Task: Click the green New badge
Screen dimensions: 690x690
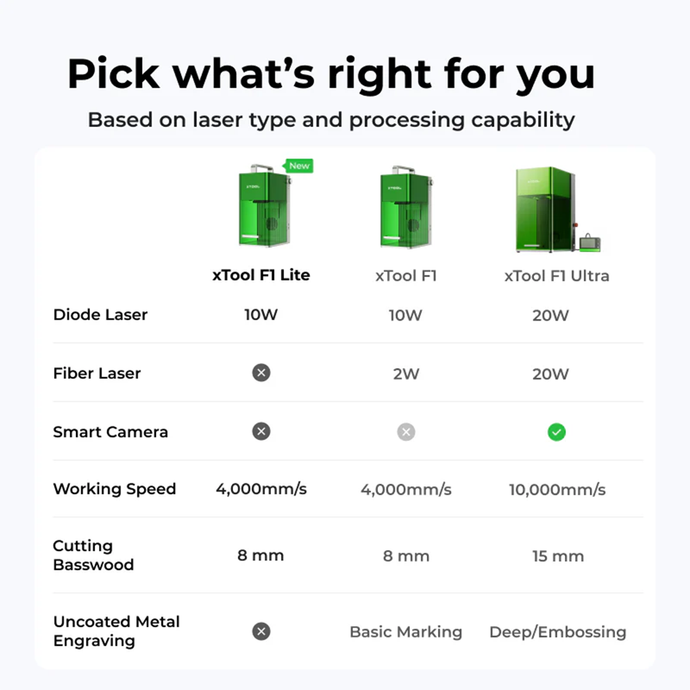Action: pyautogui.click(x=299, y=166)
